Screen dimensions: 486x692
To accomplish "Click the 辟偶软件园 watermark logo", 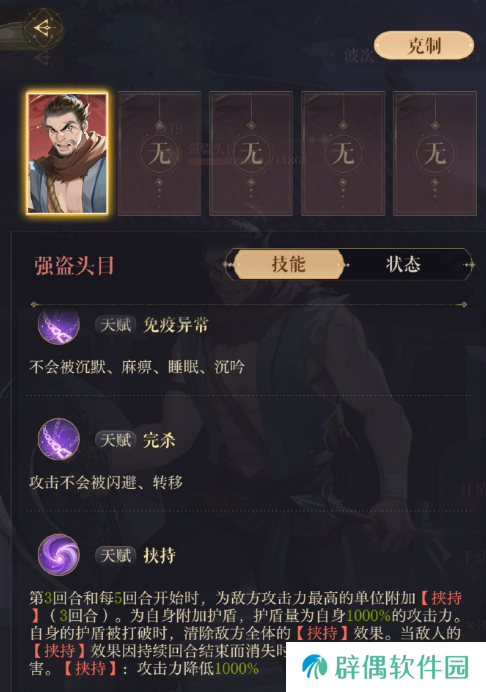I will pyautogui.click(x=385, y=666).
